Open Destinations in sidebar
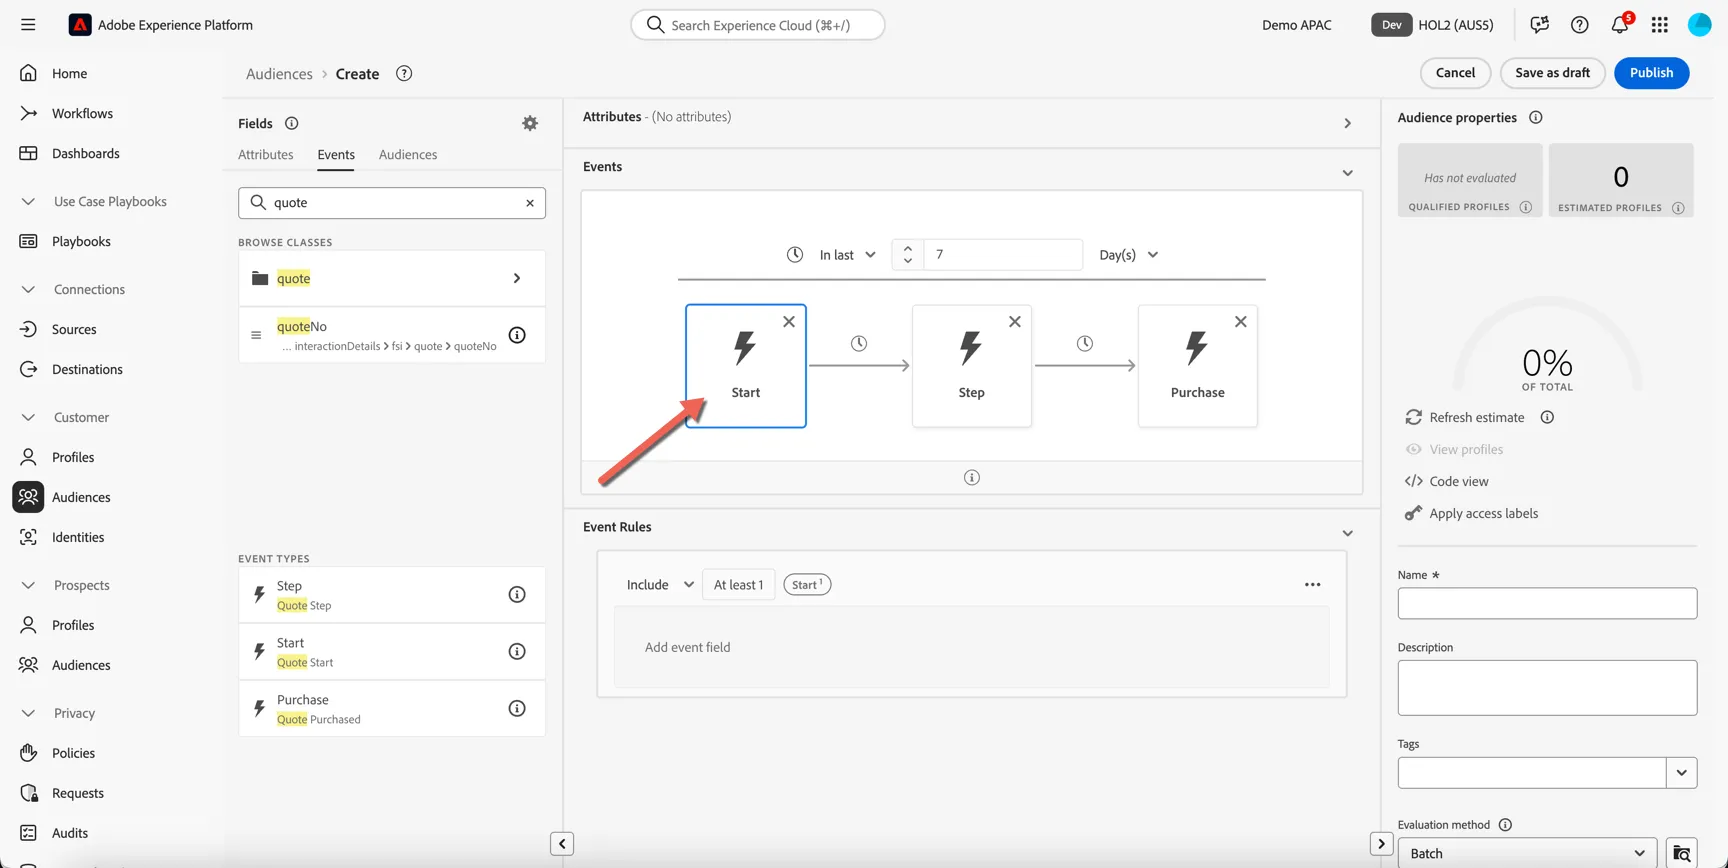 point(87,369)
